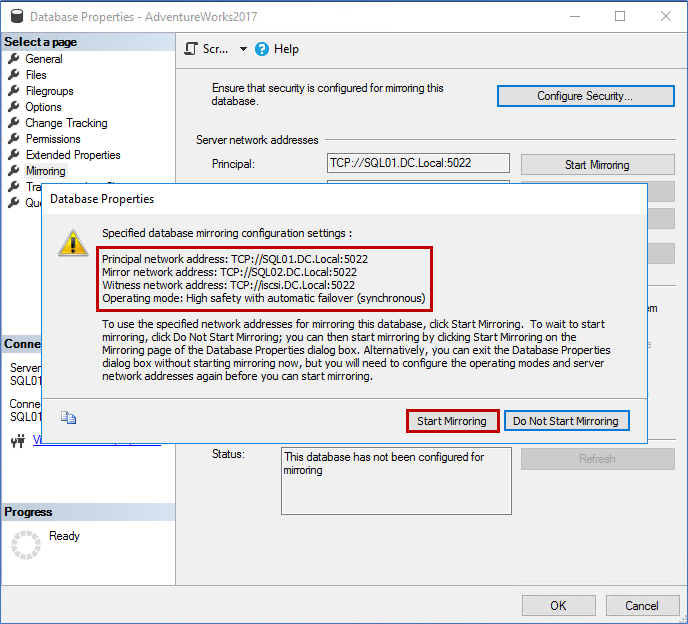Select the Mirroring page
This screenshot has width=688, height=624.
46,171
